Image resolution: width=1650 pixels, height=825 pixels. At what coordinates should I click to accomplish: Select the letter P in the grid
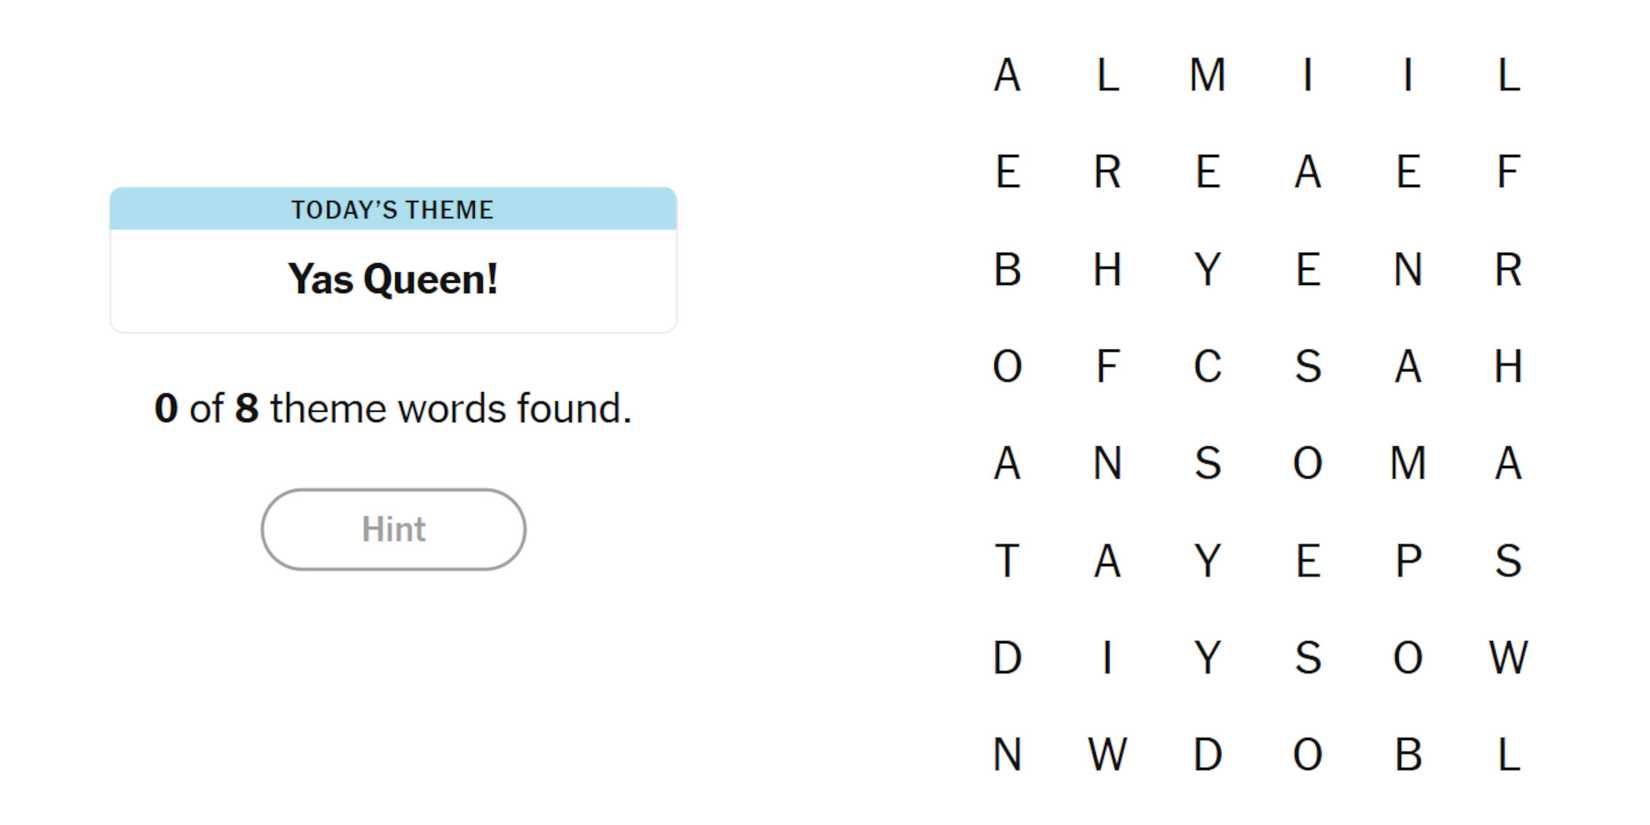click(x=1408, y=561)
